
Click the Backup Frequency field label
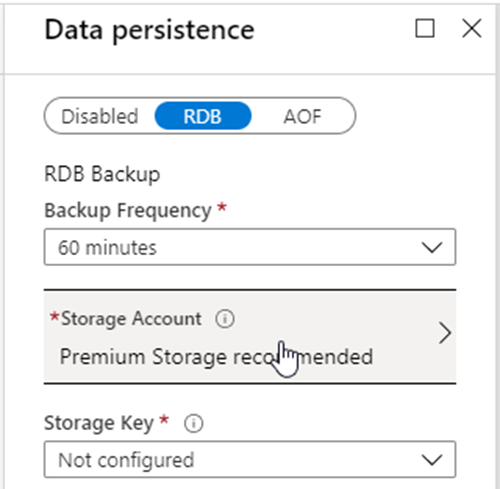click(128, 211)
